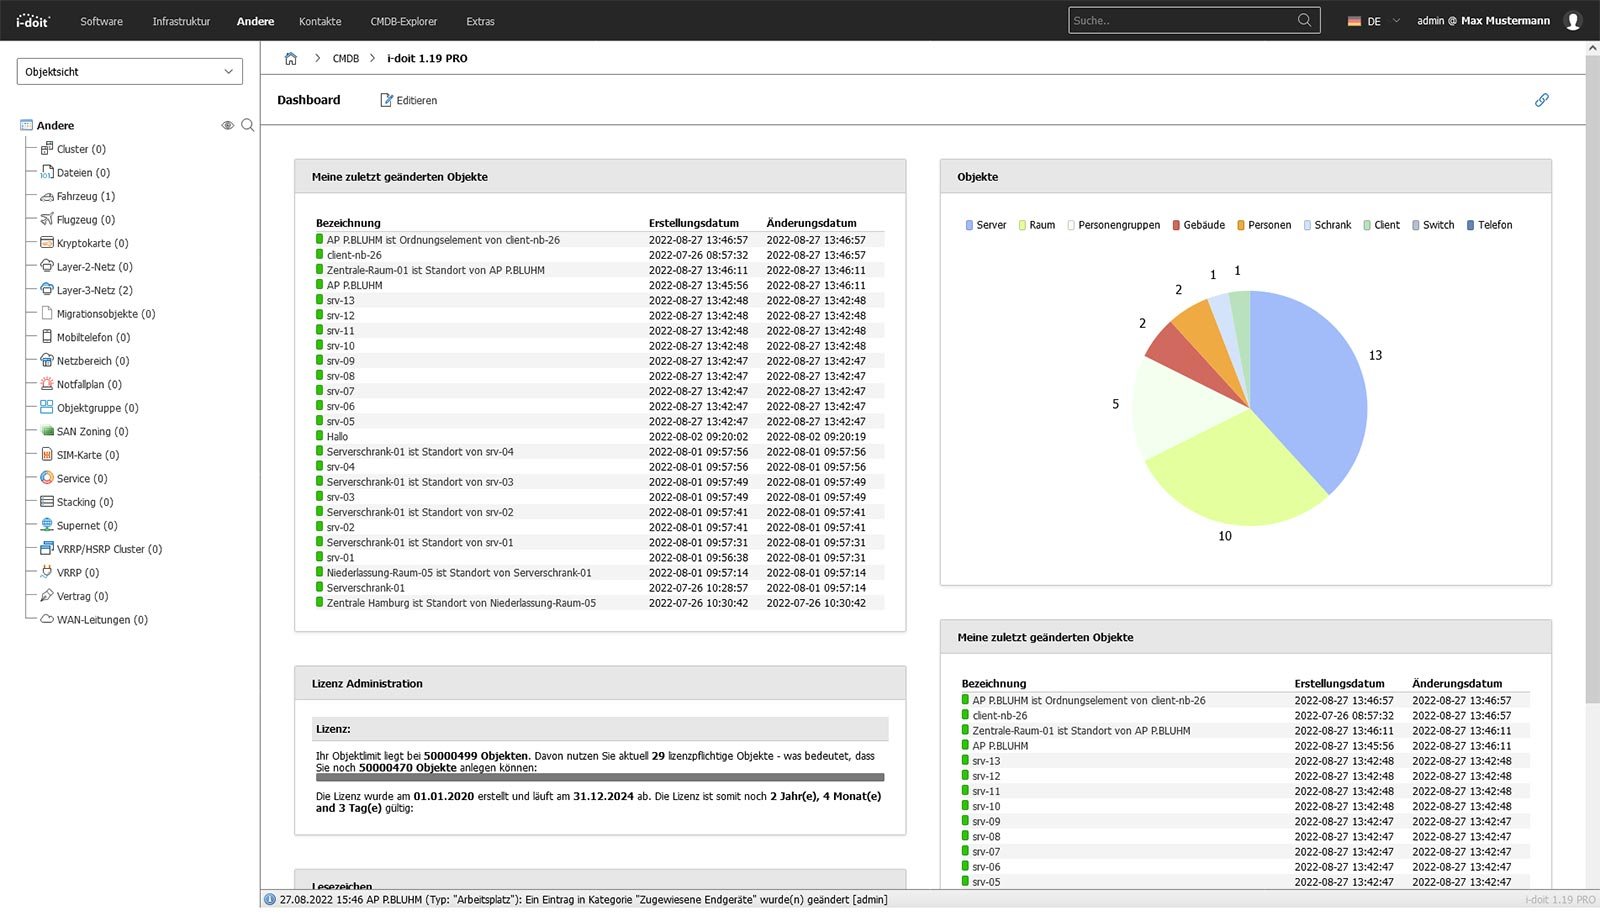
Task: Toggle the eye icon in Andere tree header
Action: coord(228,126)
